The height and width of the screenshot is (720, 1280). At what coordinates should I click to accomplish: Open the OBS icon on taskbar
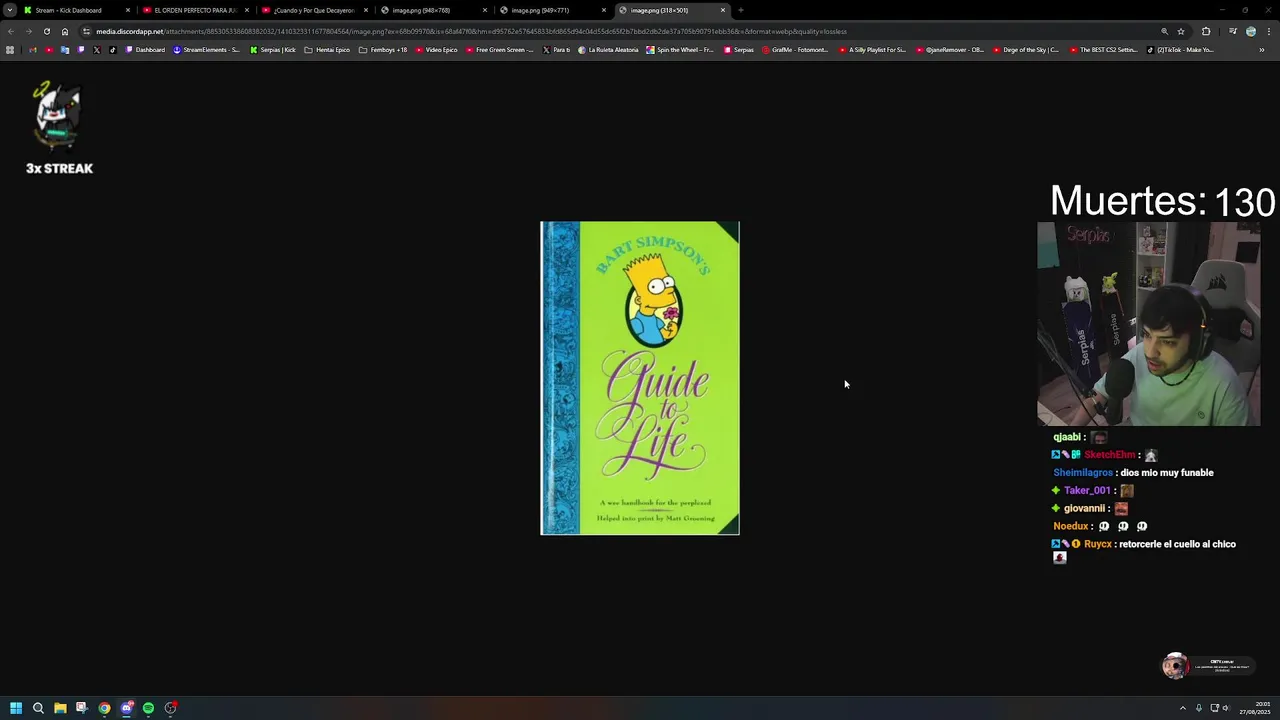(171, 708)
